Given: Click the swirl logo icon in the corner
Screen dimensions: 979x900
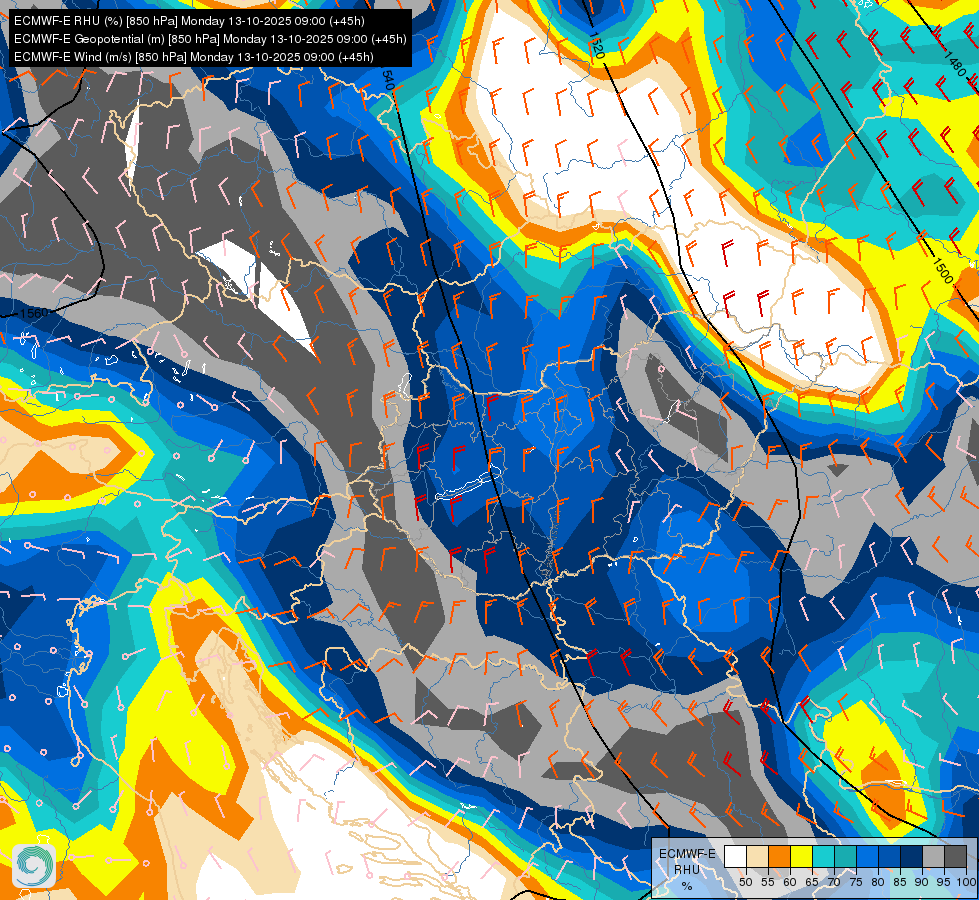Looking at the screenshot, I should pos(34,866).
